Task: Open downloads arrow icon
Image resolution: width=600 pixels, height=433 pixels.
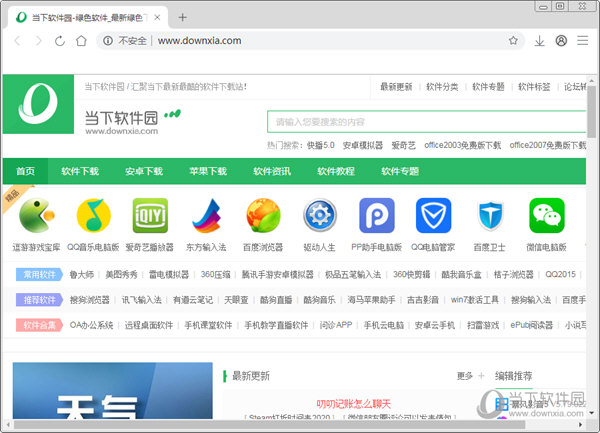Action: 540,41
